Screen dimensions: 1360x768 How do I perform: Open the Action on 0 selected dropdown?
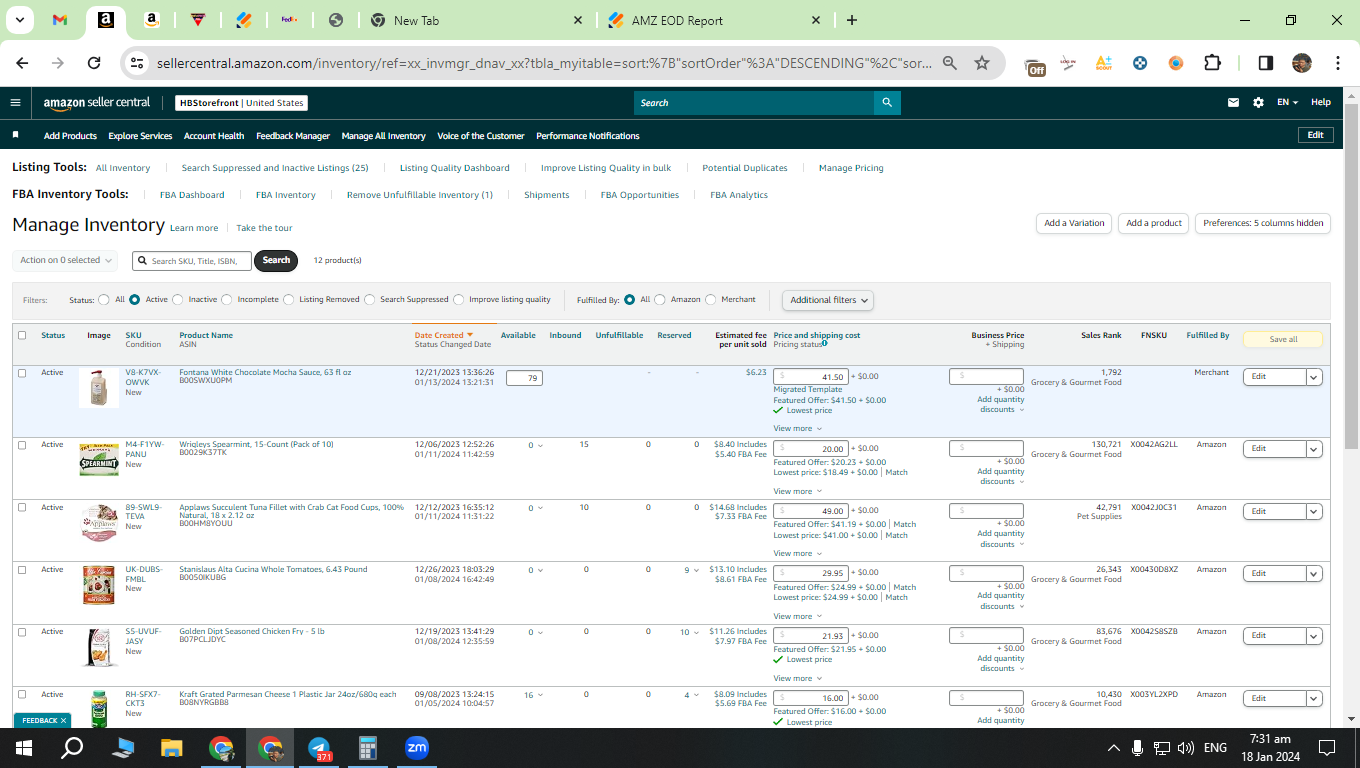pos(65,260)
